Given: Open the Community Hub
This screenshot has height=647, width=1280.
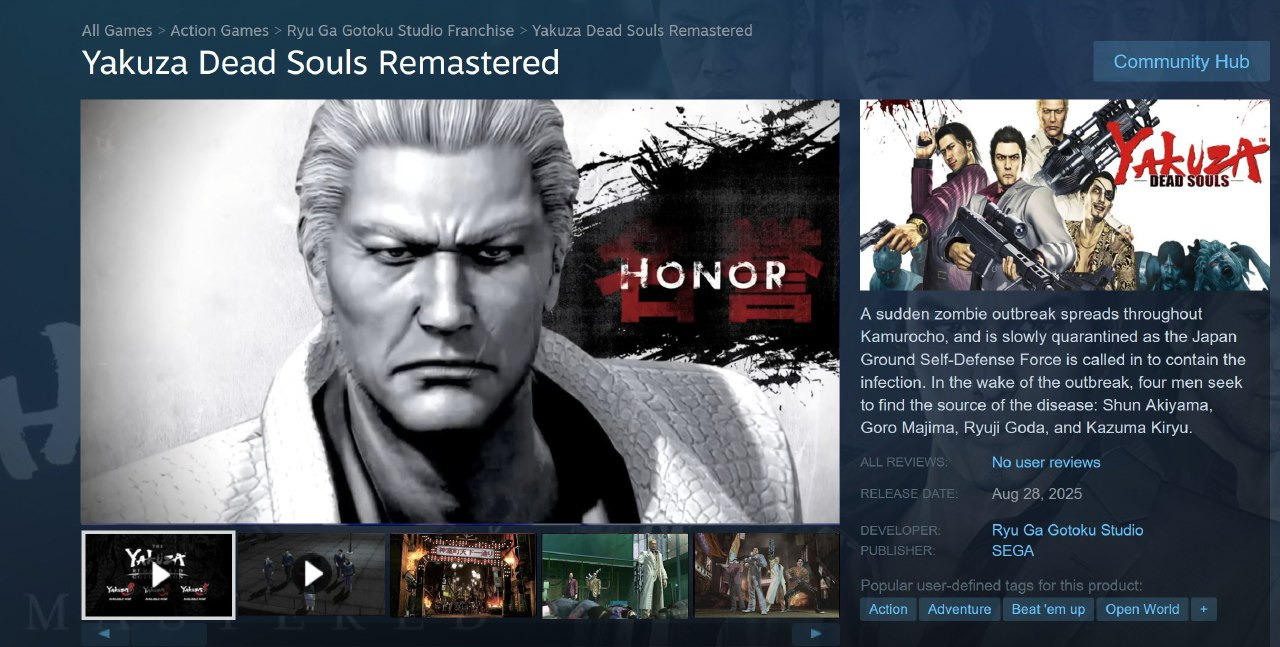Looking at the screenshot, I should coord(1181,61).
